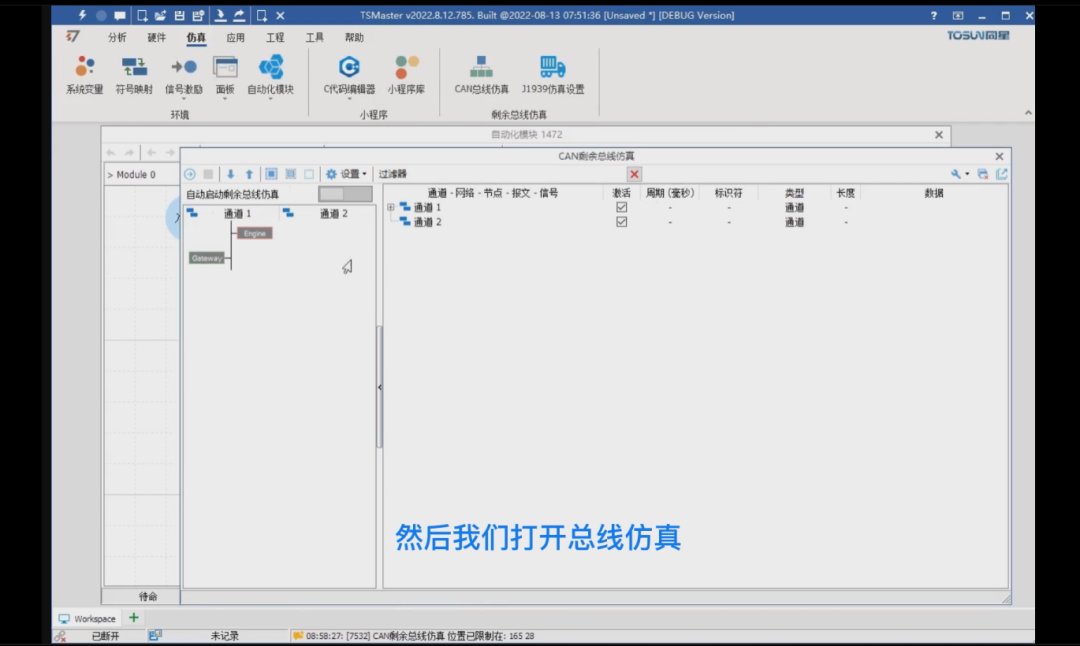Open 自动化模块 automation module
Image resolution: width=1080 pixels, height=646 pixels.
click(x=271, y=76)
